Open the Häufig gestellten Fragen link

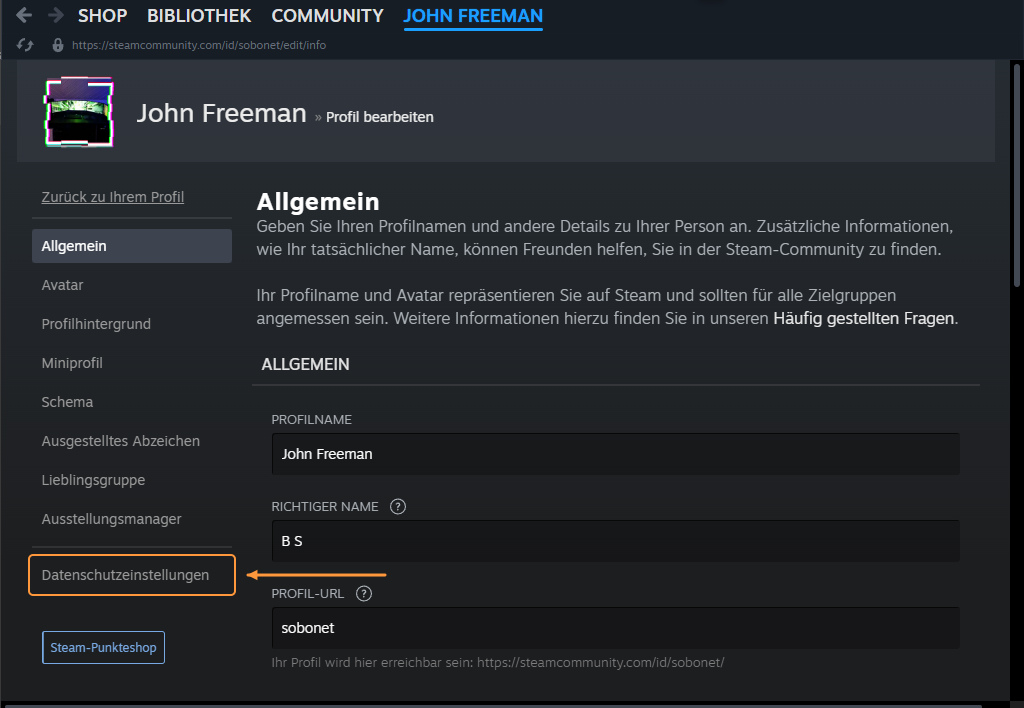[x=864, y=318]
